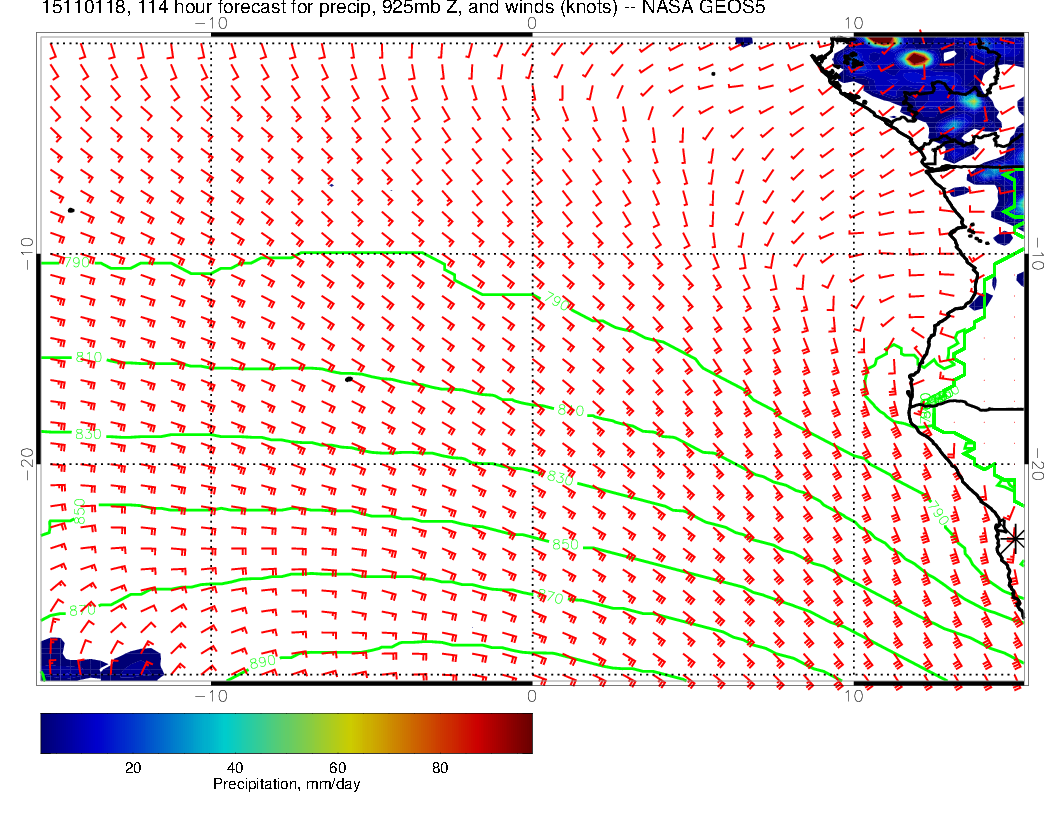Click the 0 longitude label on bottom axis
Screen dimensions: 1056x816
[x=532, y=695]
